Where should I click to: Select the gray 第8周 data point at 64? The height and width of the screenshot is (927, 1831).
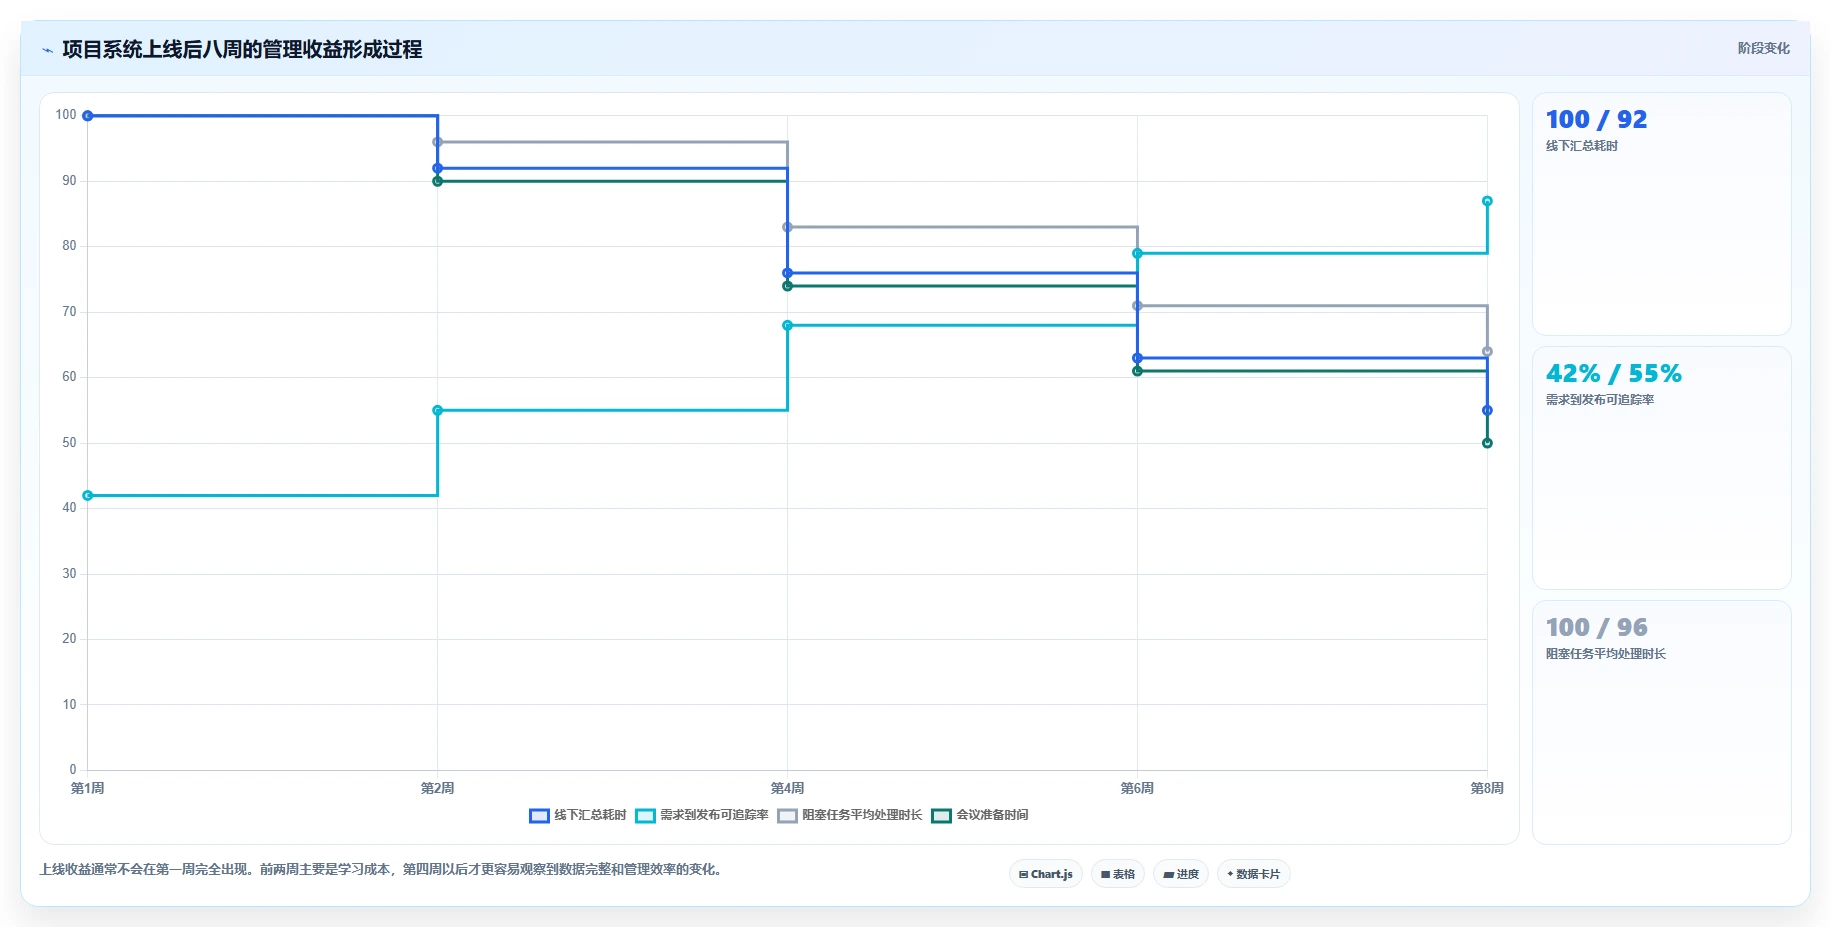tap(1487, 352)
